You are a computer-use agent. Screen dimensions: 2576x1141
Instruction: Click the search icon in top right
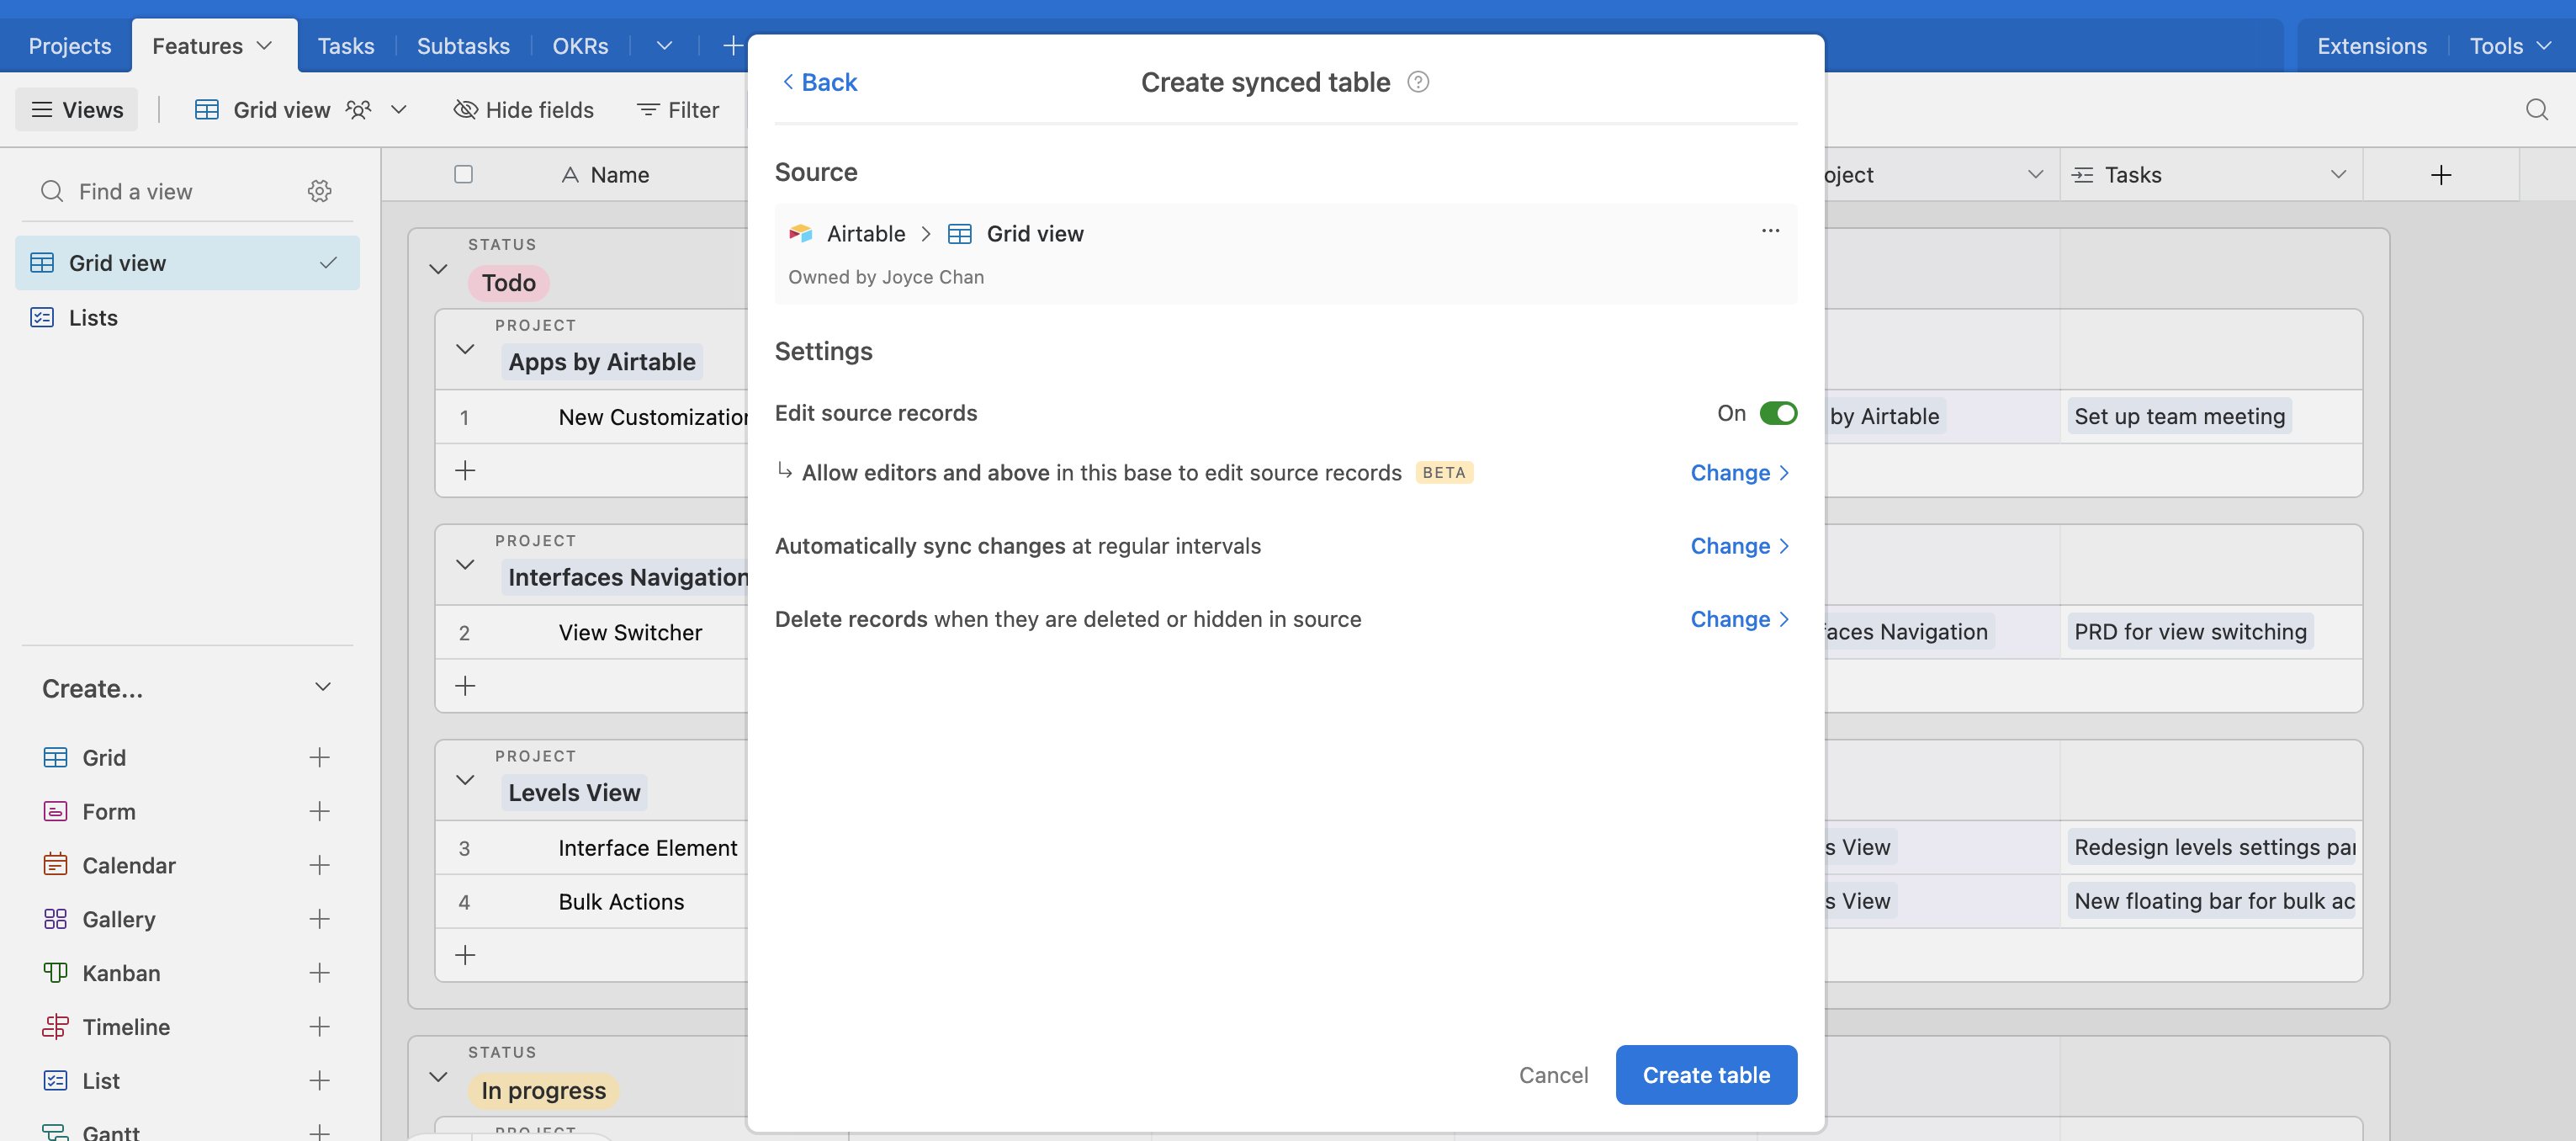[x=2536, y=109]
